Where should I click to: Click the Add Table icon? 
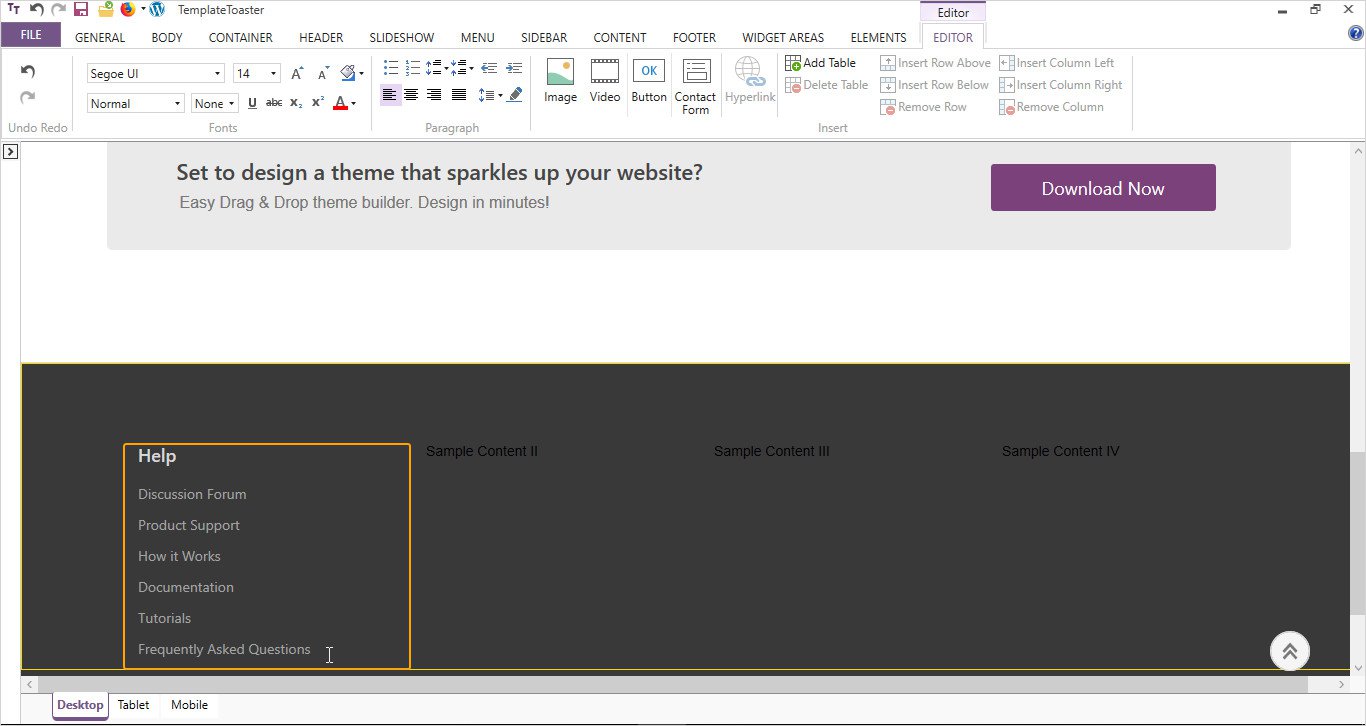(821, 63)
